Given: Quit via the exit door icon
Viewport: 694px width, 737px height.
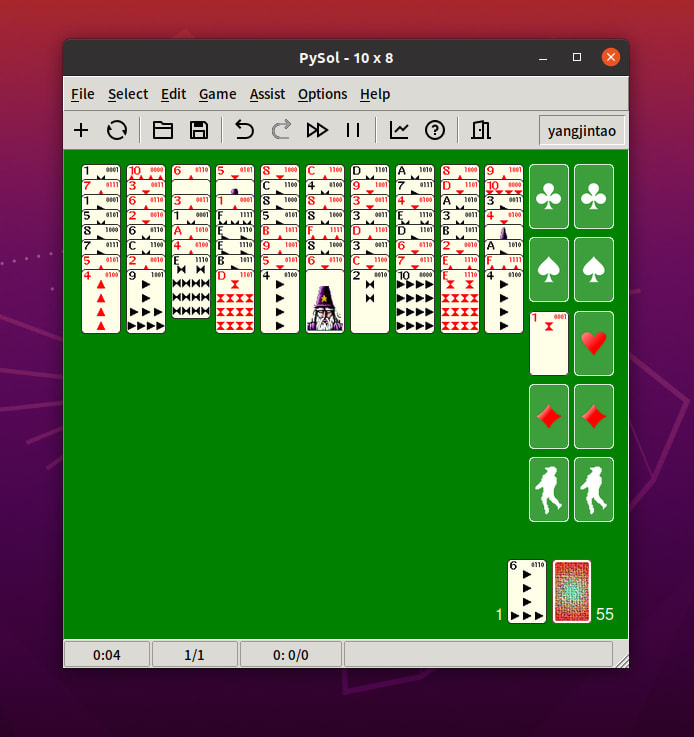Looking at the screenshot, I should pos(481,130).
